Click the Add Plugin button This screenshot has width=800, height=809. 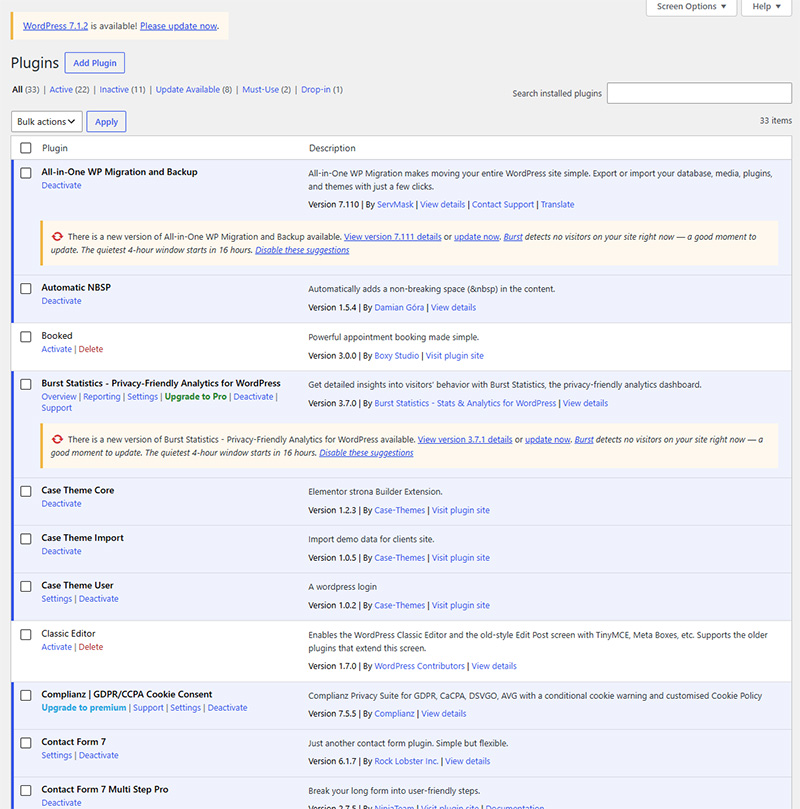pos(95,63)
